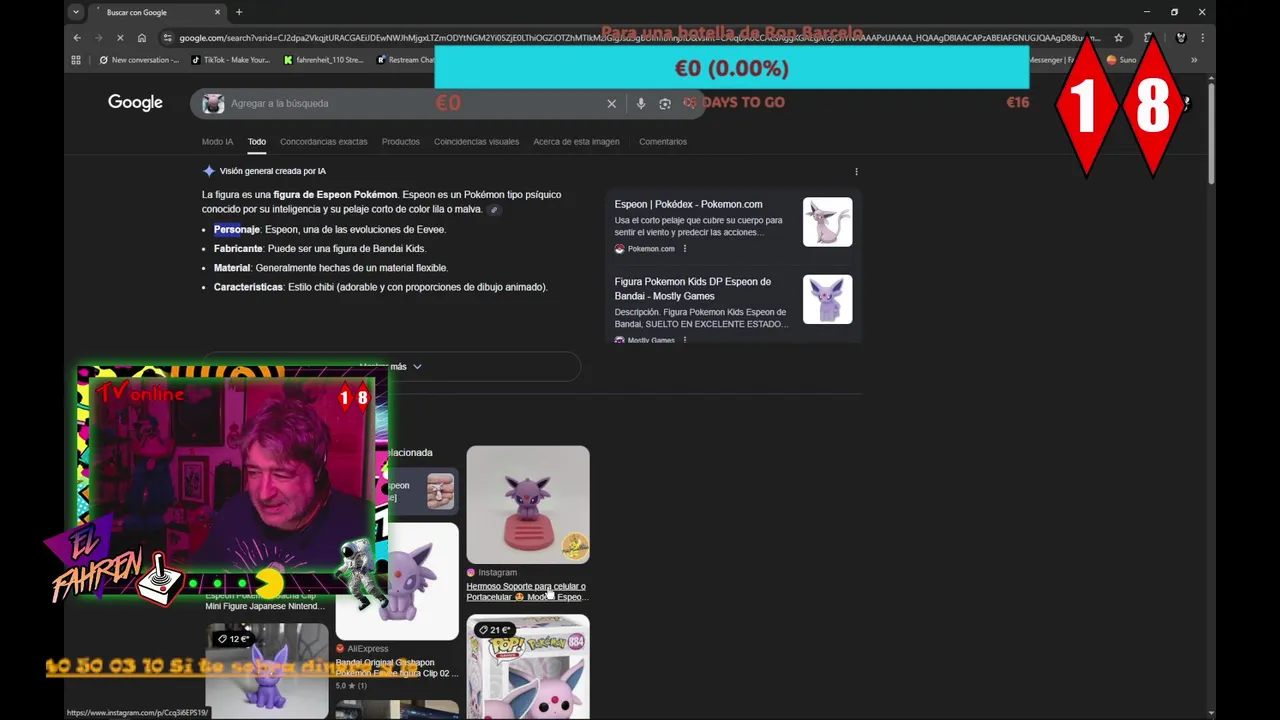The width and height of the screenshot is (1280, 720).
Task: Open the 12 € purple Espeon figure image
Action: [x=267, y=671]
